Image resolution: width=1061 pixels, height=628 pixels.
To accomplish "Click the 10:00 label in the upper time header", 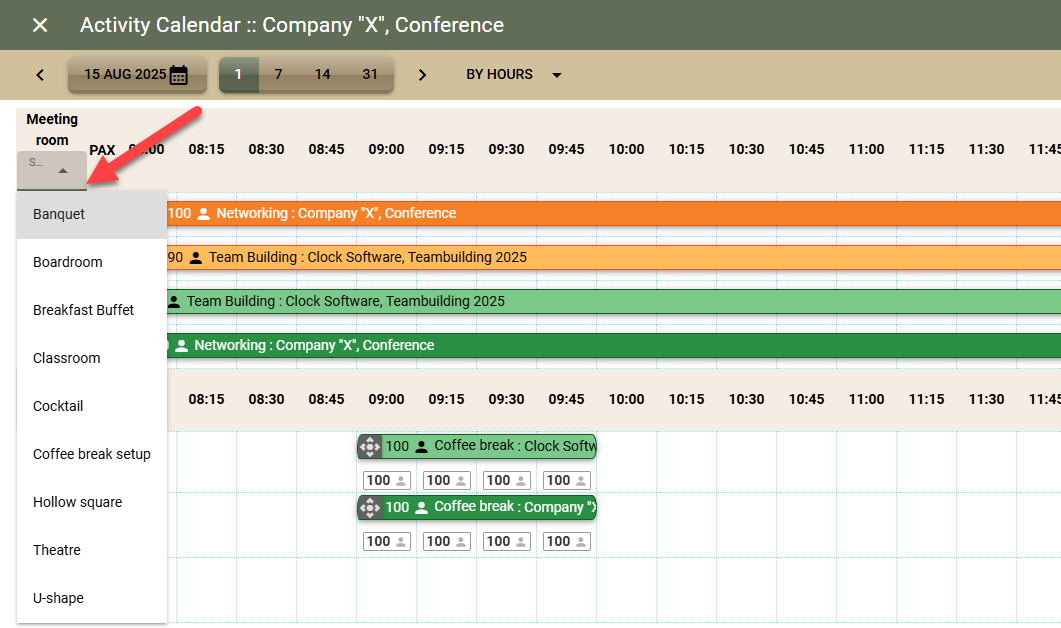I will point(627,149).
